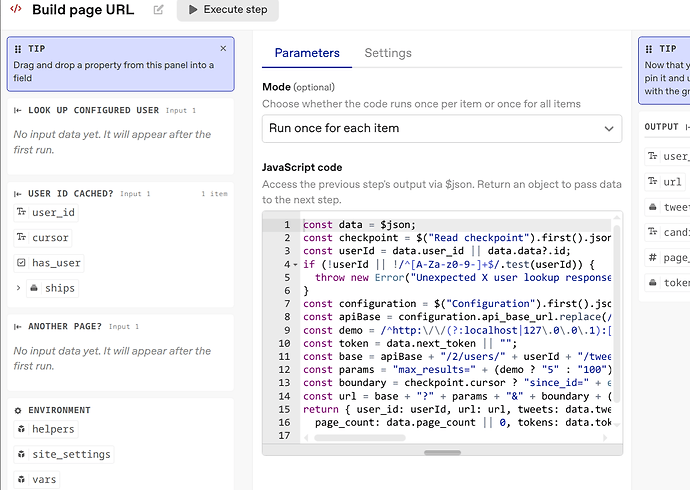The width and height of the screenshot is (690, 490).
Task: Open the Run once for each item dropdown
Action: coord(442,128)
